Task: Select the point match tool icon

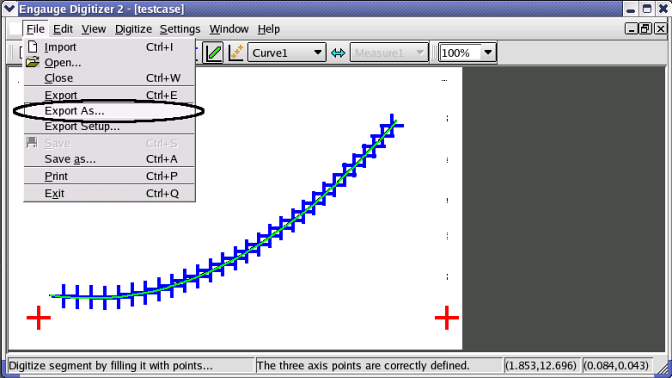Action: [236, 53]
